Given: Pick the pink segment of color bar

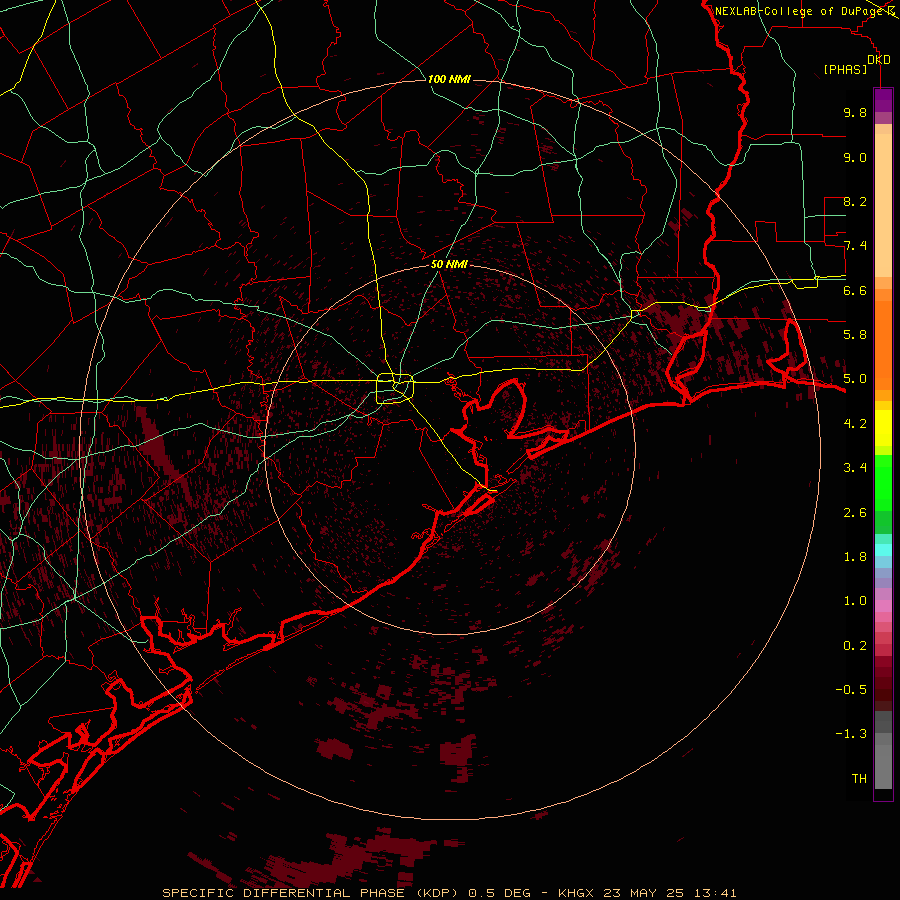Looking at the screenshot, I should click(883, 606).
